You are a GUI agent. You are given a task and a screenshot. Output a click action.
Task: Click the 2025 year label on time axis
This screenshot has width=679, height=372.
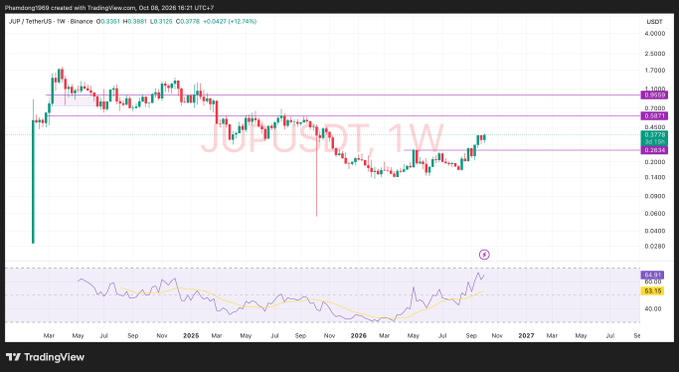191,336
